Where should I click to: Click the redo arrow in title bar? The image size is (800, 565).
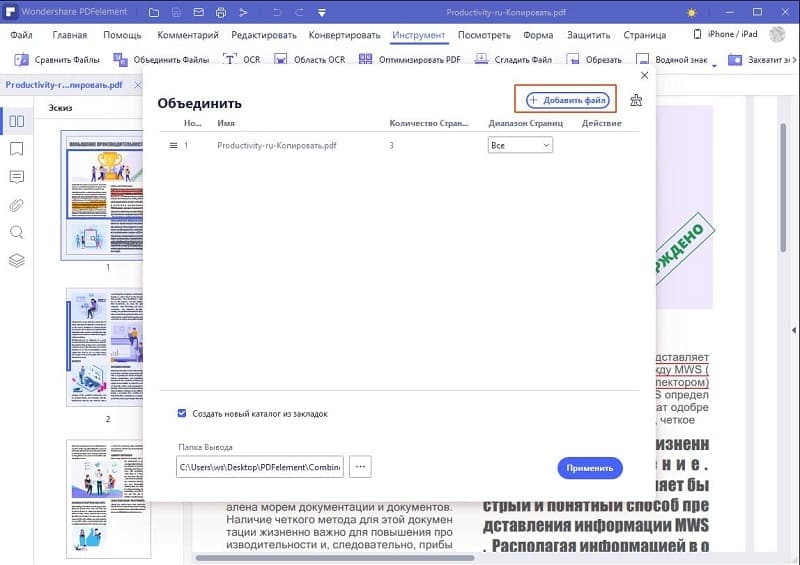click(299, 12)
